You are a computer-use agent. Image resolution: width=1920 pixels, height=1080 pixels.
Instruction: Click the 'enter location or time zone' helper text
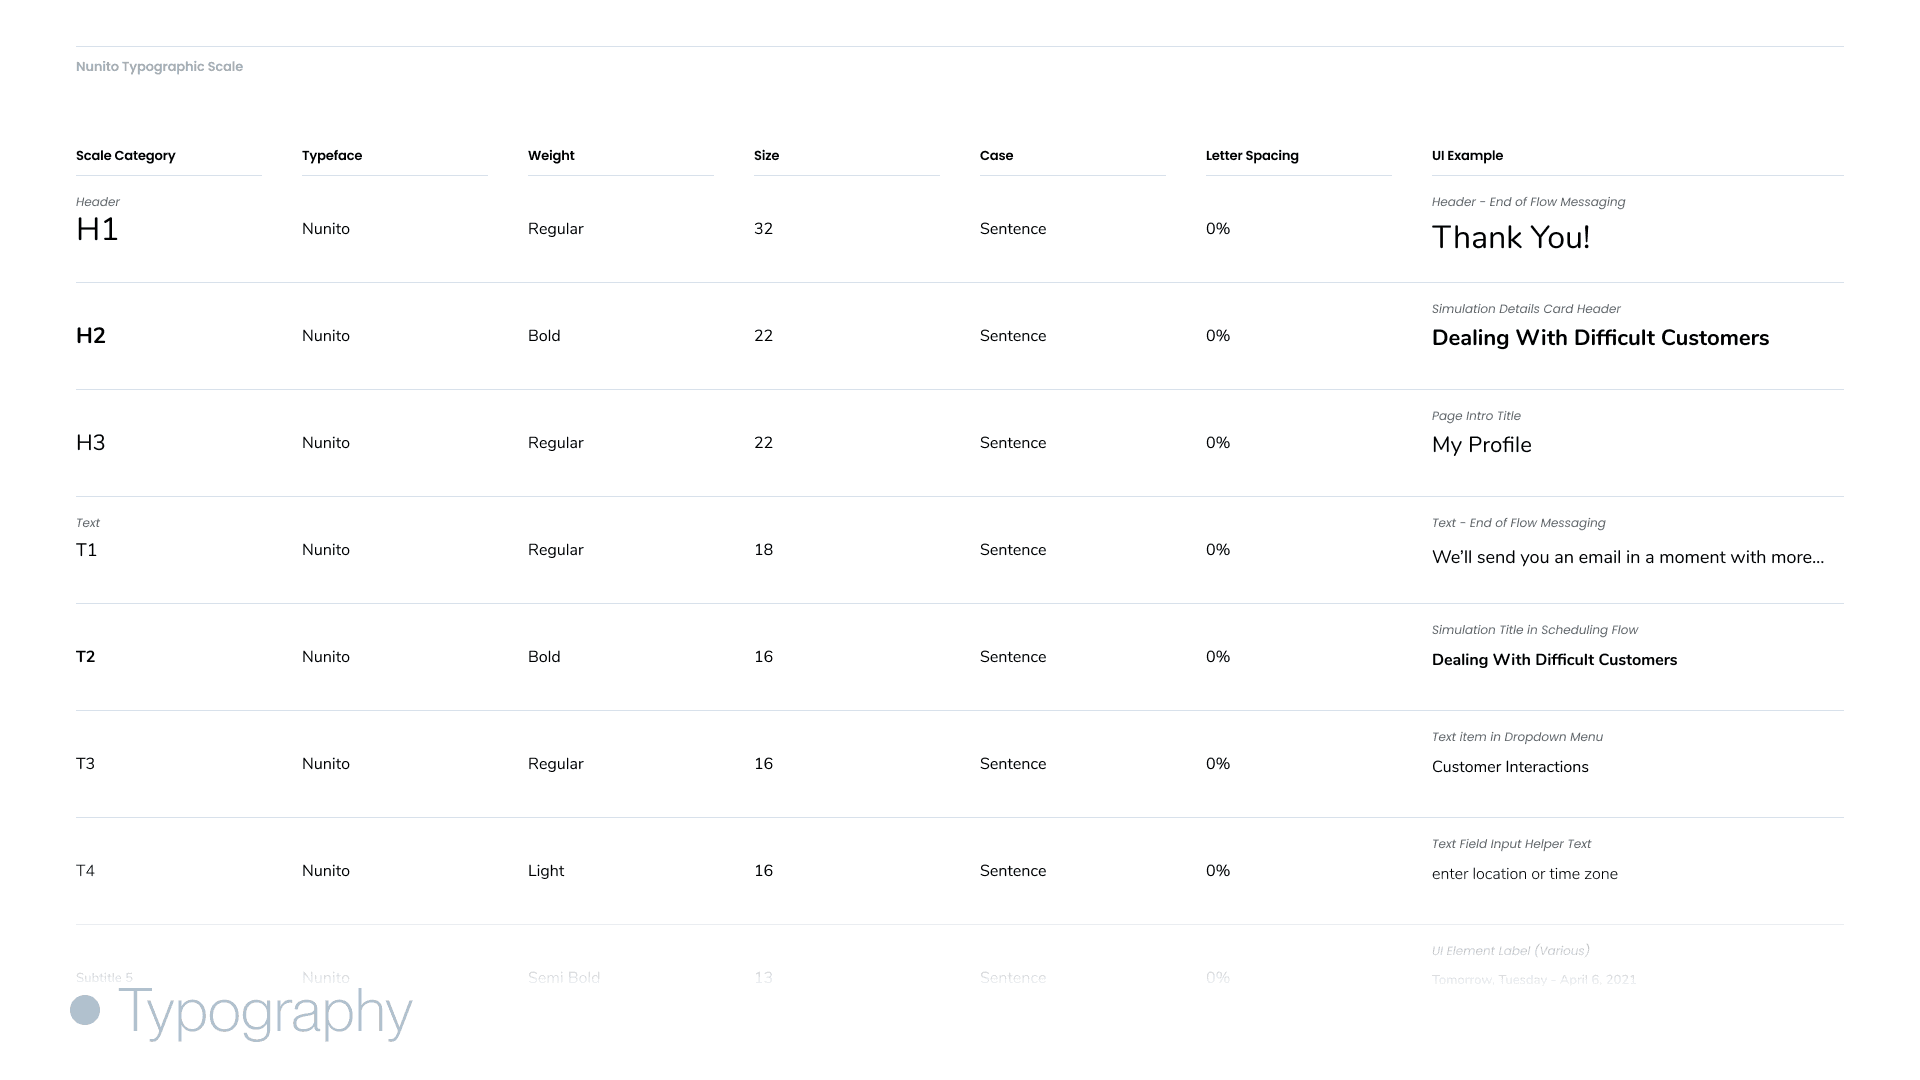[x=1524, y=874]
